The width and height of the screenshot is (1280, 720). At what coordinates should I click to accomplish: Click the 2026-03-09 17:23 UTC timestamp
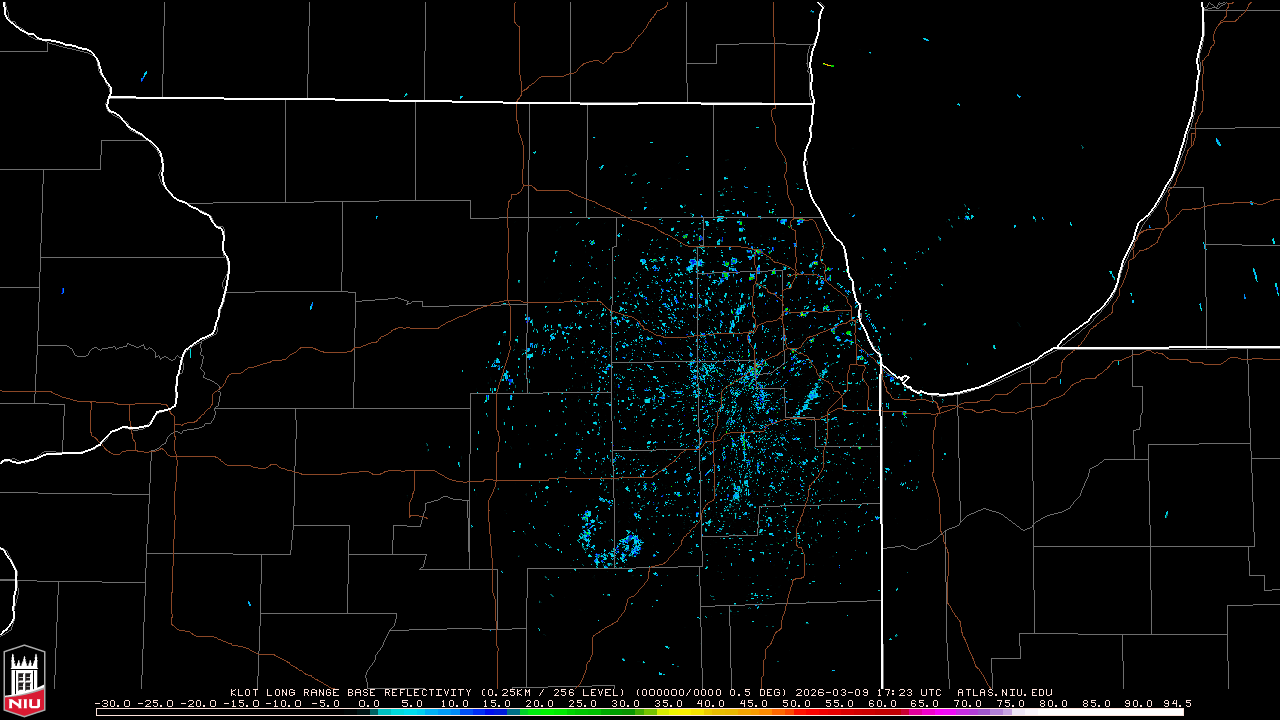click(x=866, y=692)
